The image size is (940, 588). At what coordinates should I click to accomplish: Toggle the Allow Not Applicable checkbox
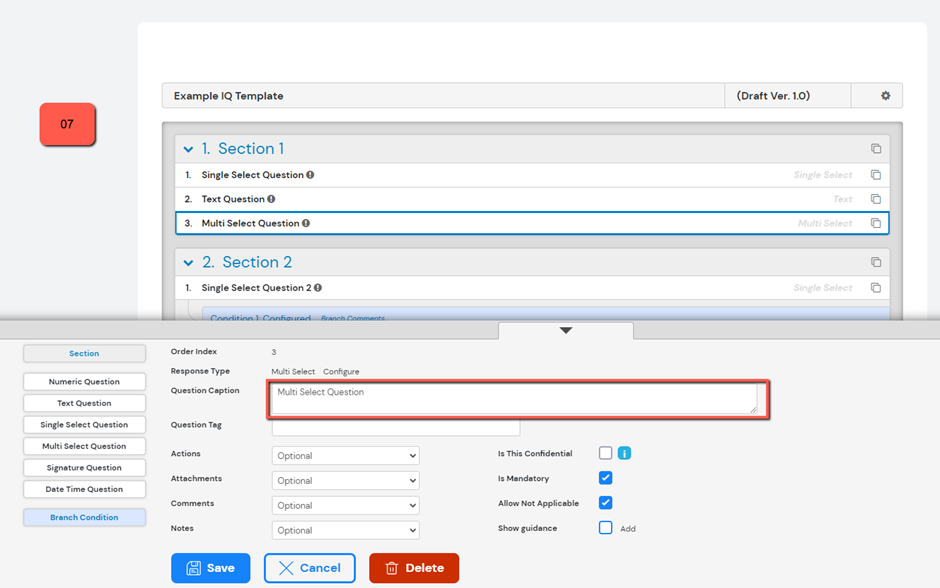[605, 503]
